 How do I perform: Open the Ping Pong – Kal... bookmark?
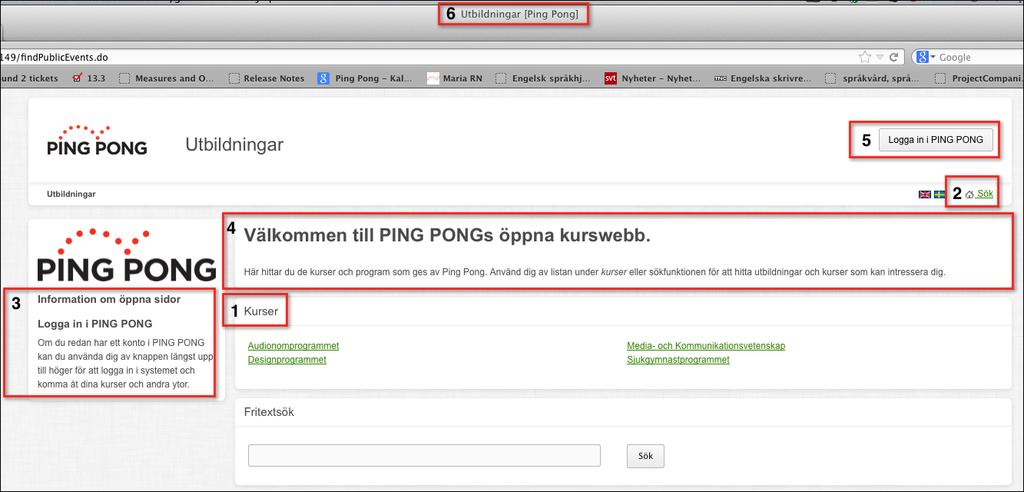click(365, 78)
